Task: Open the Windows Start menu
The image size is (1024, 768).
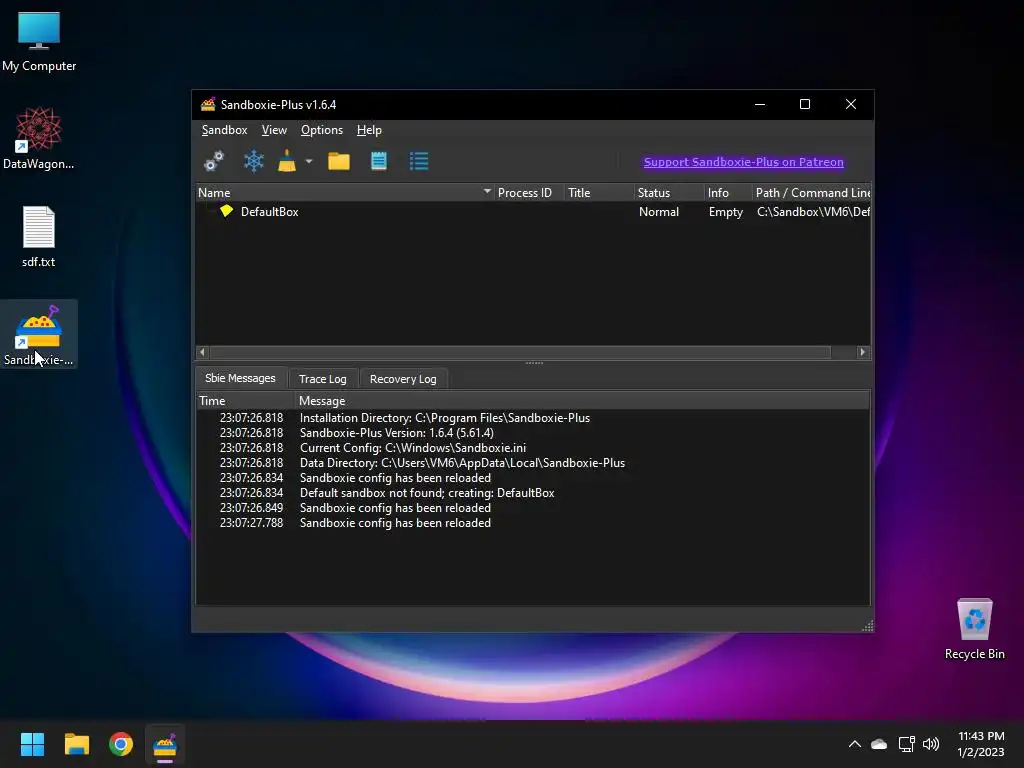Action: point(32,744)
